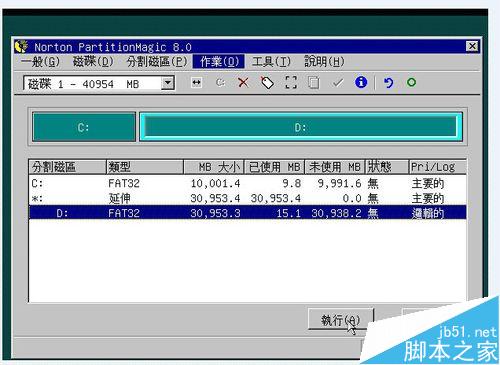This screenshot has height=365, width=500.
Task: Select the C: partition block in disk map
Action: [x=84, y=127]
